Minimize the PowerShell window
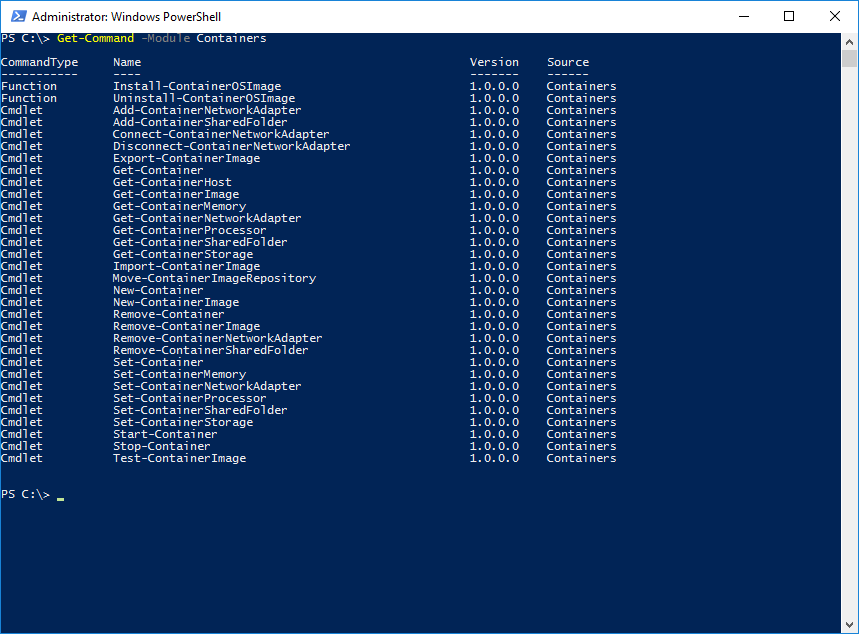The height and width of the screenshot is (634, 859). click(x=743, y=16)
